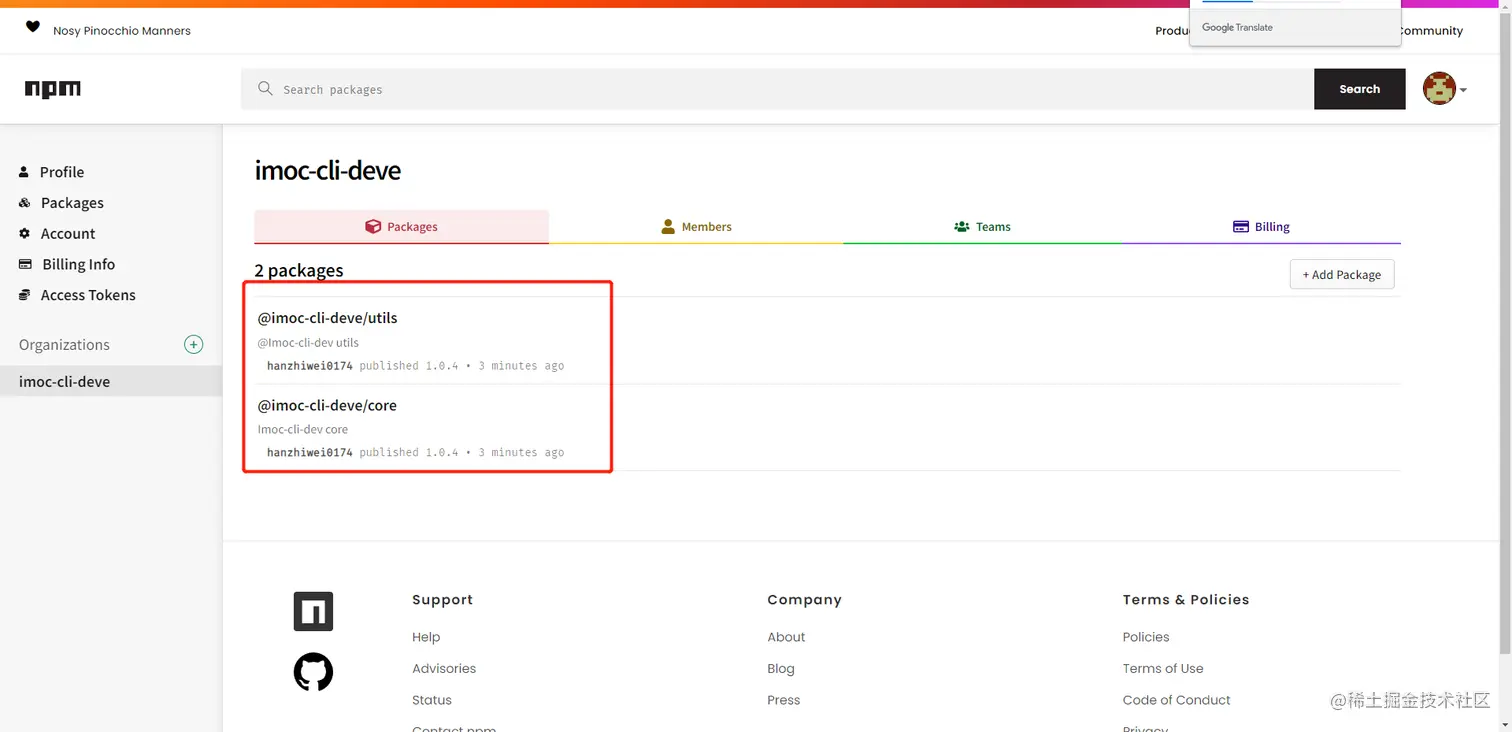
Task: Open the @imoc-cli-deve/utils package
Action: click(328, 318)
